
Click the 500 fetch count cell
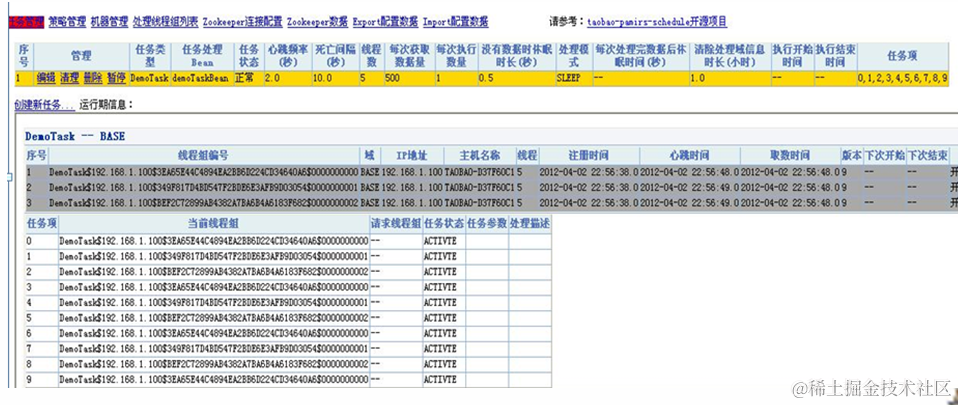(x=409, y=78)
